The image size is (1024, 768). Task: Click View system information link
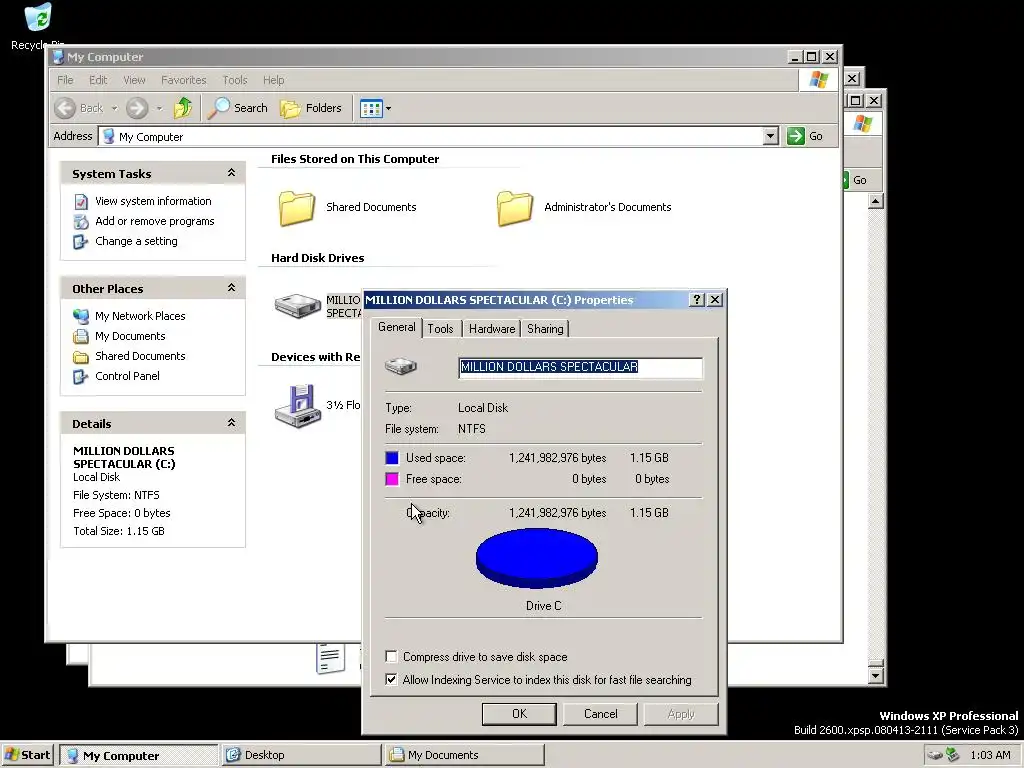pyautogui.click(x=153, y=201)
